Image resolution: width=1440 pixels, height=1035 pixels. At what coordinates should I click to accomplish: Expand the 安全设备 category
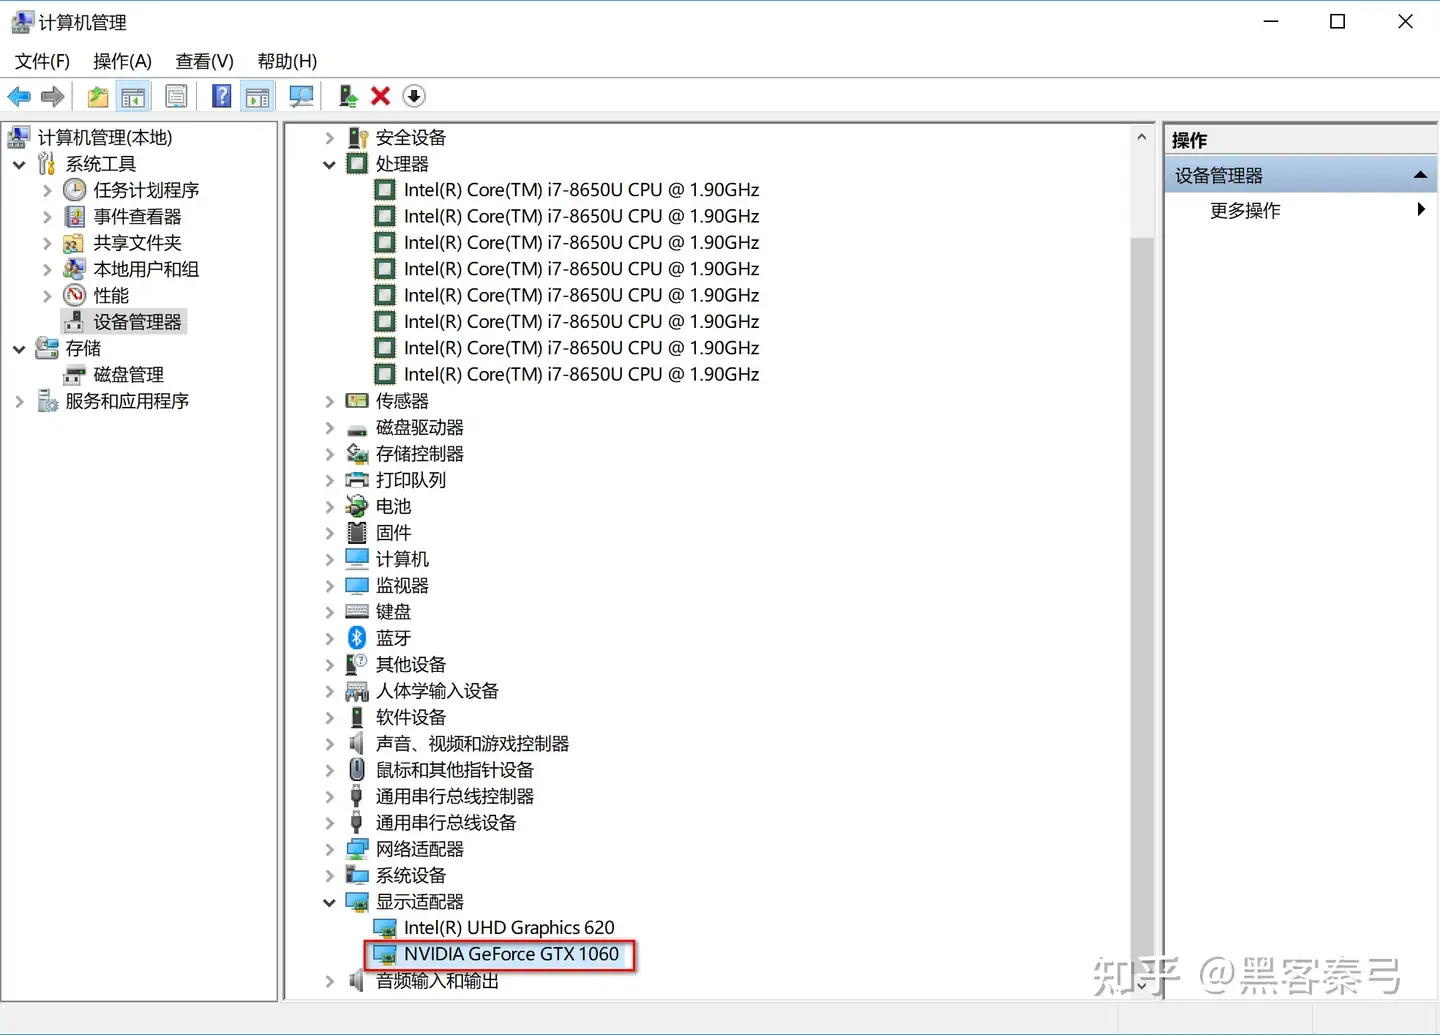click(x=329, y=138)
